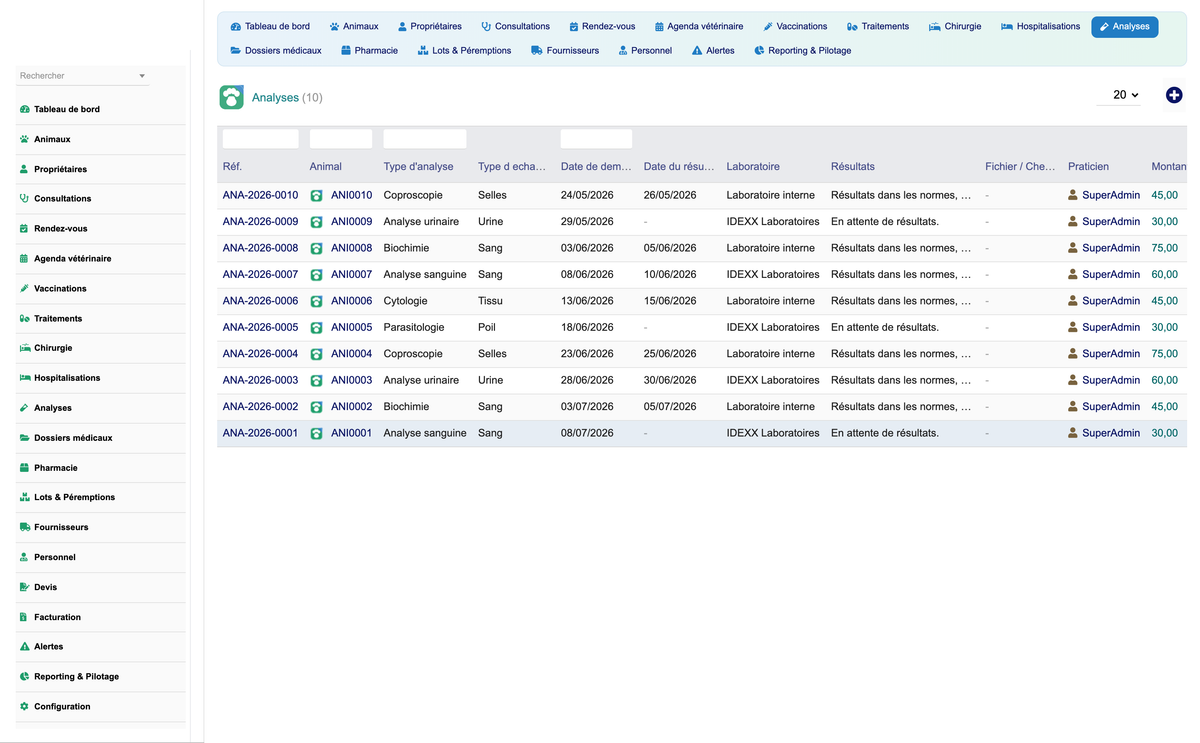Click the 29/05/2026 request date cell
This screenshot has height=743, width=1200.
[587, 222]
